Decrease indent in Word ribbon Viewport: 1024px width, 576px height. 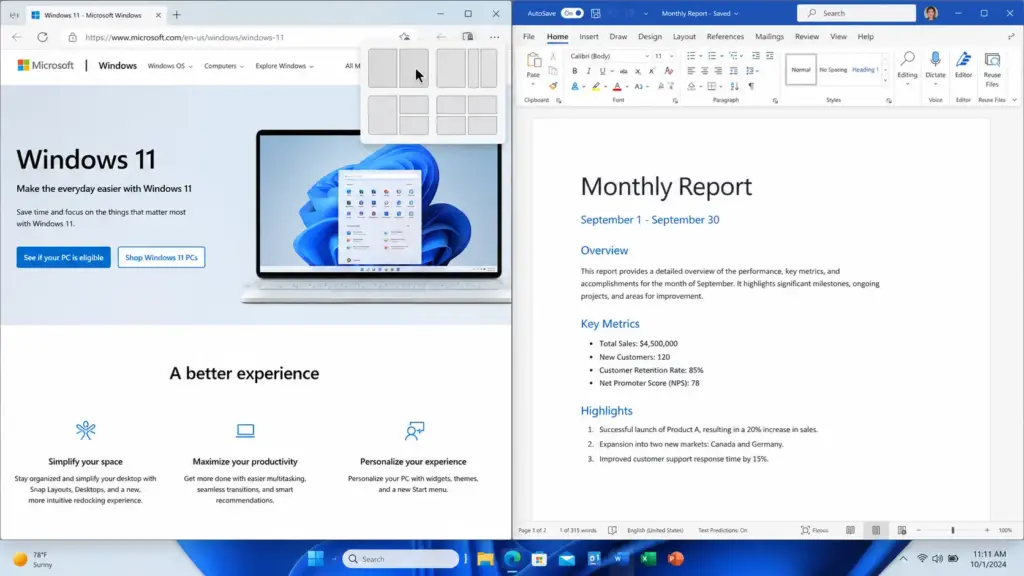pos(756,56)
